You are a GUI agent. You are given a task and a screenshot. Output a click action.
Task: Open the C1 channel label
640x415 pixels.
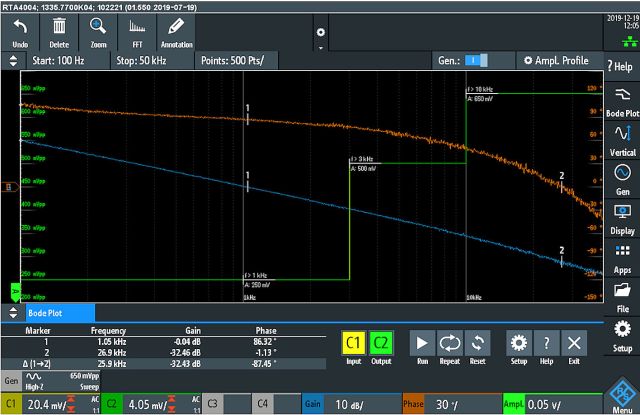[x=11, y=404]
